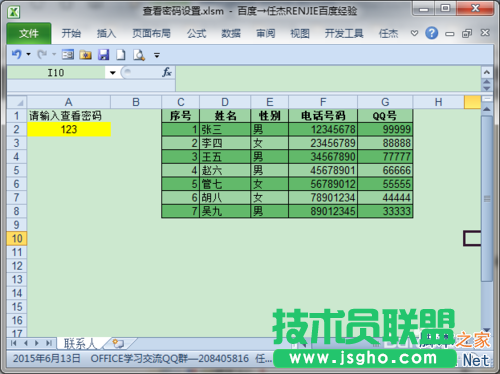Switch to the 插入 ribbon tab

point(106,34)
